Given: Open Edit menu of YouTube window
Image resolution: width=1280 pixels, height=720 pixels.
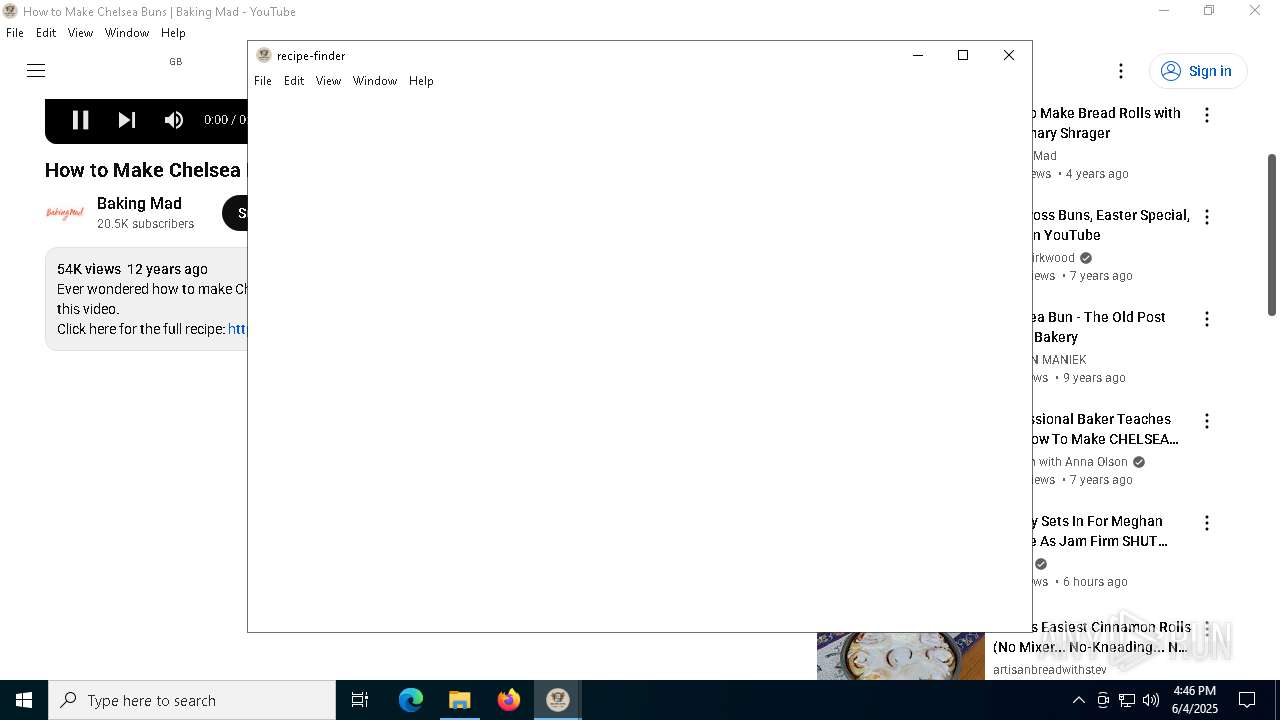Looking at the screenshot, I should click(x=46, y=33).
